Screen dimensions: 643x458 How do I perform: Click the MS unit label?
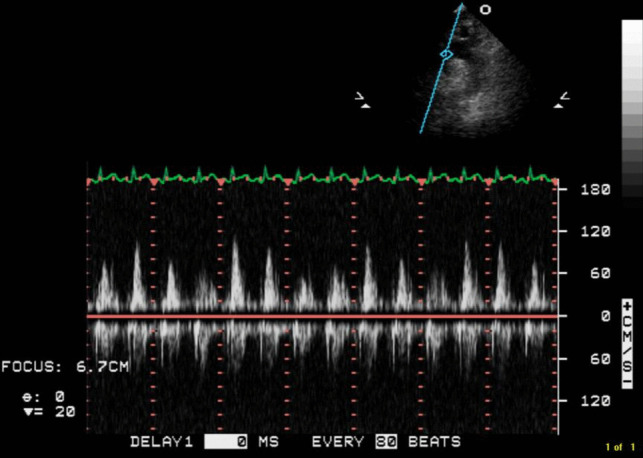(268, 442)
